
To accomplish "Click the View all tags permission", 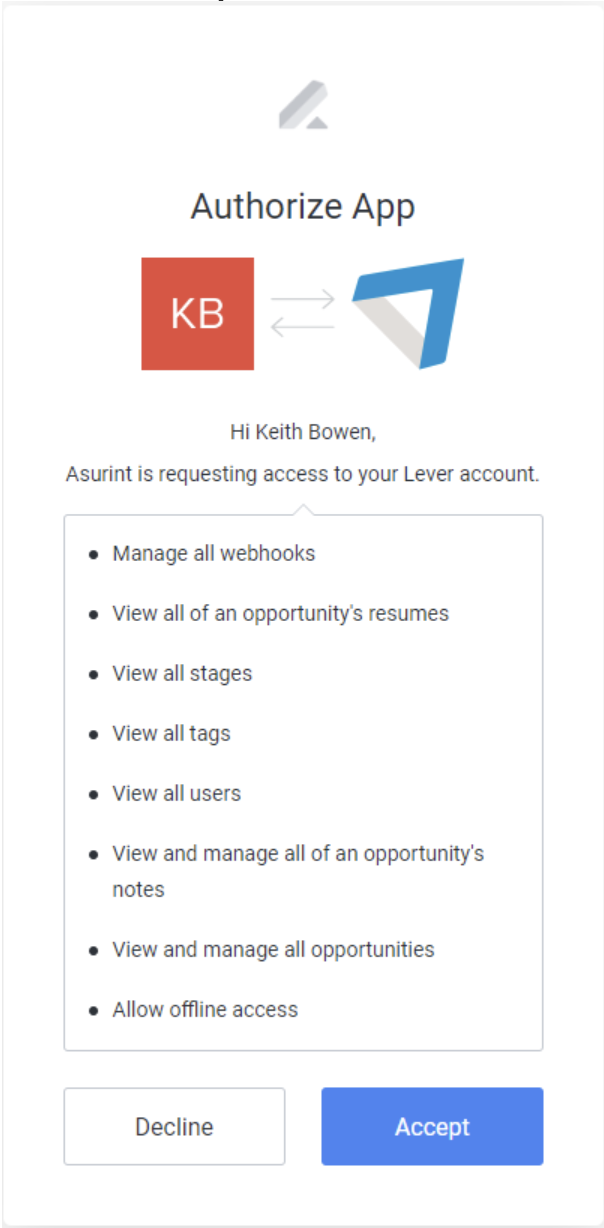I will 171,733.
